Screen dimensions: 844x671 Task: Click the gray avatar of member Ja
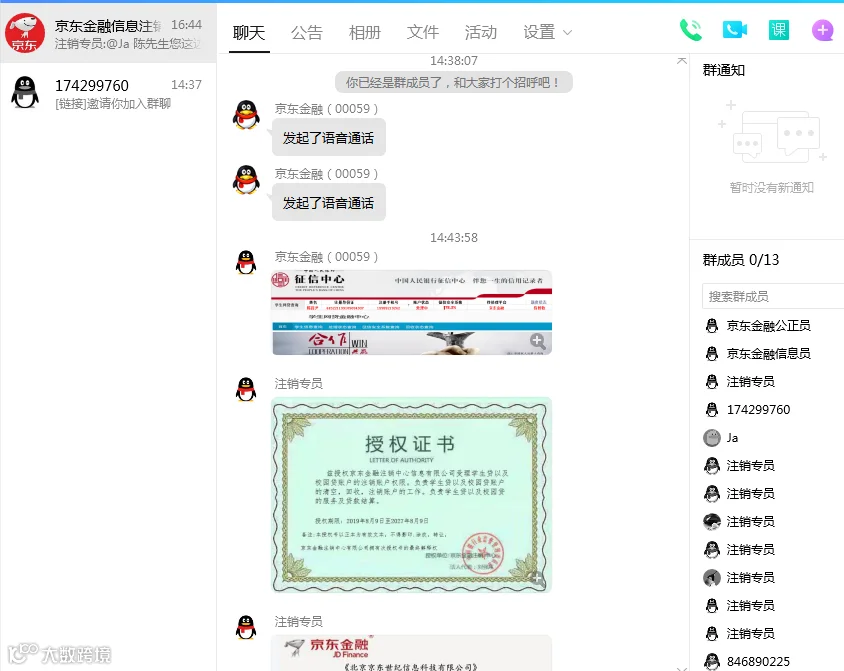[x=712, y=438]
